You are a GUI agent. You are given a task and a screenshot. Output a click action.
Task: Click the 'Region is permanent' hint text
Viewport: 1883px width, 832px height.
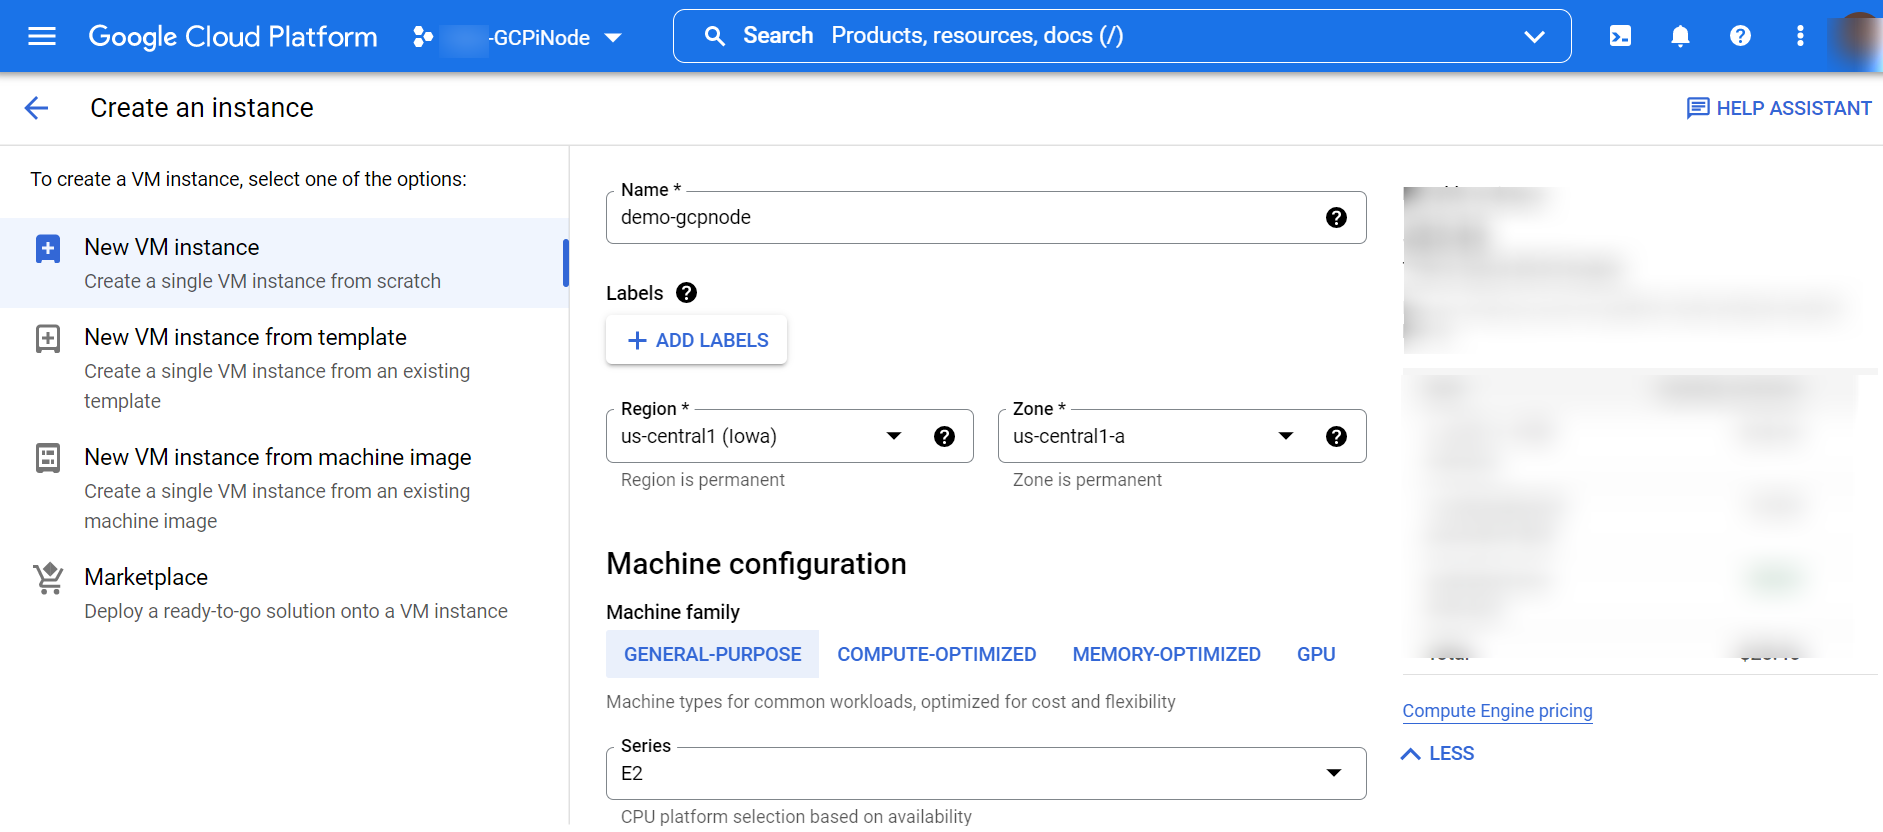coord(703,480)
